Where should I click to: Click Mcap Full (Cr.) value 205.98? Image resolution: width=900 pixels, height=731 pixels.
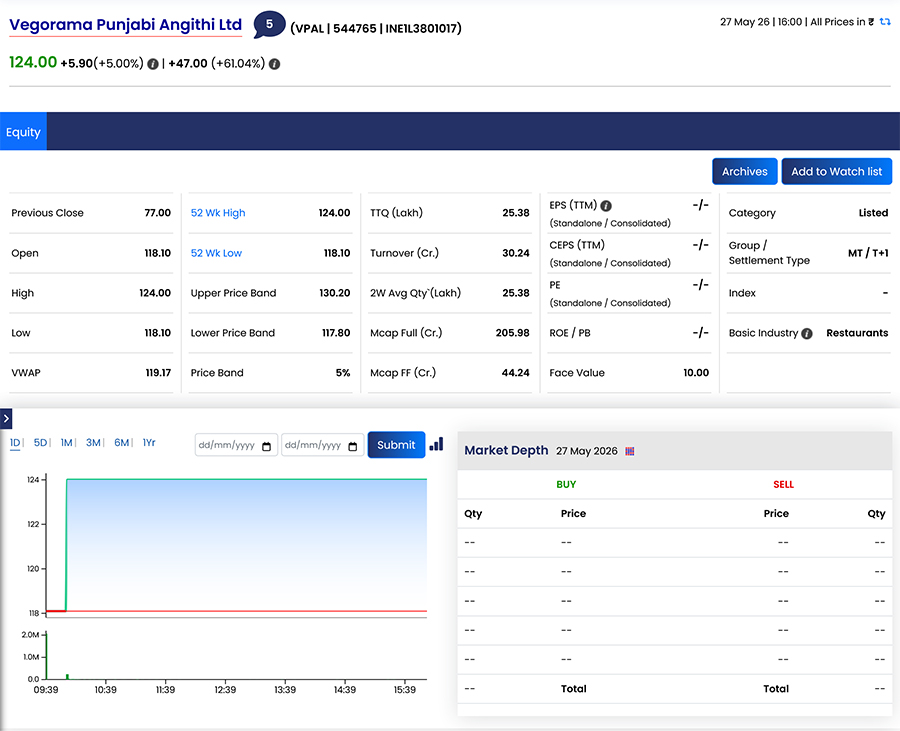(513, 333)
